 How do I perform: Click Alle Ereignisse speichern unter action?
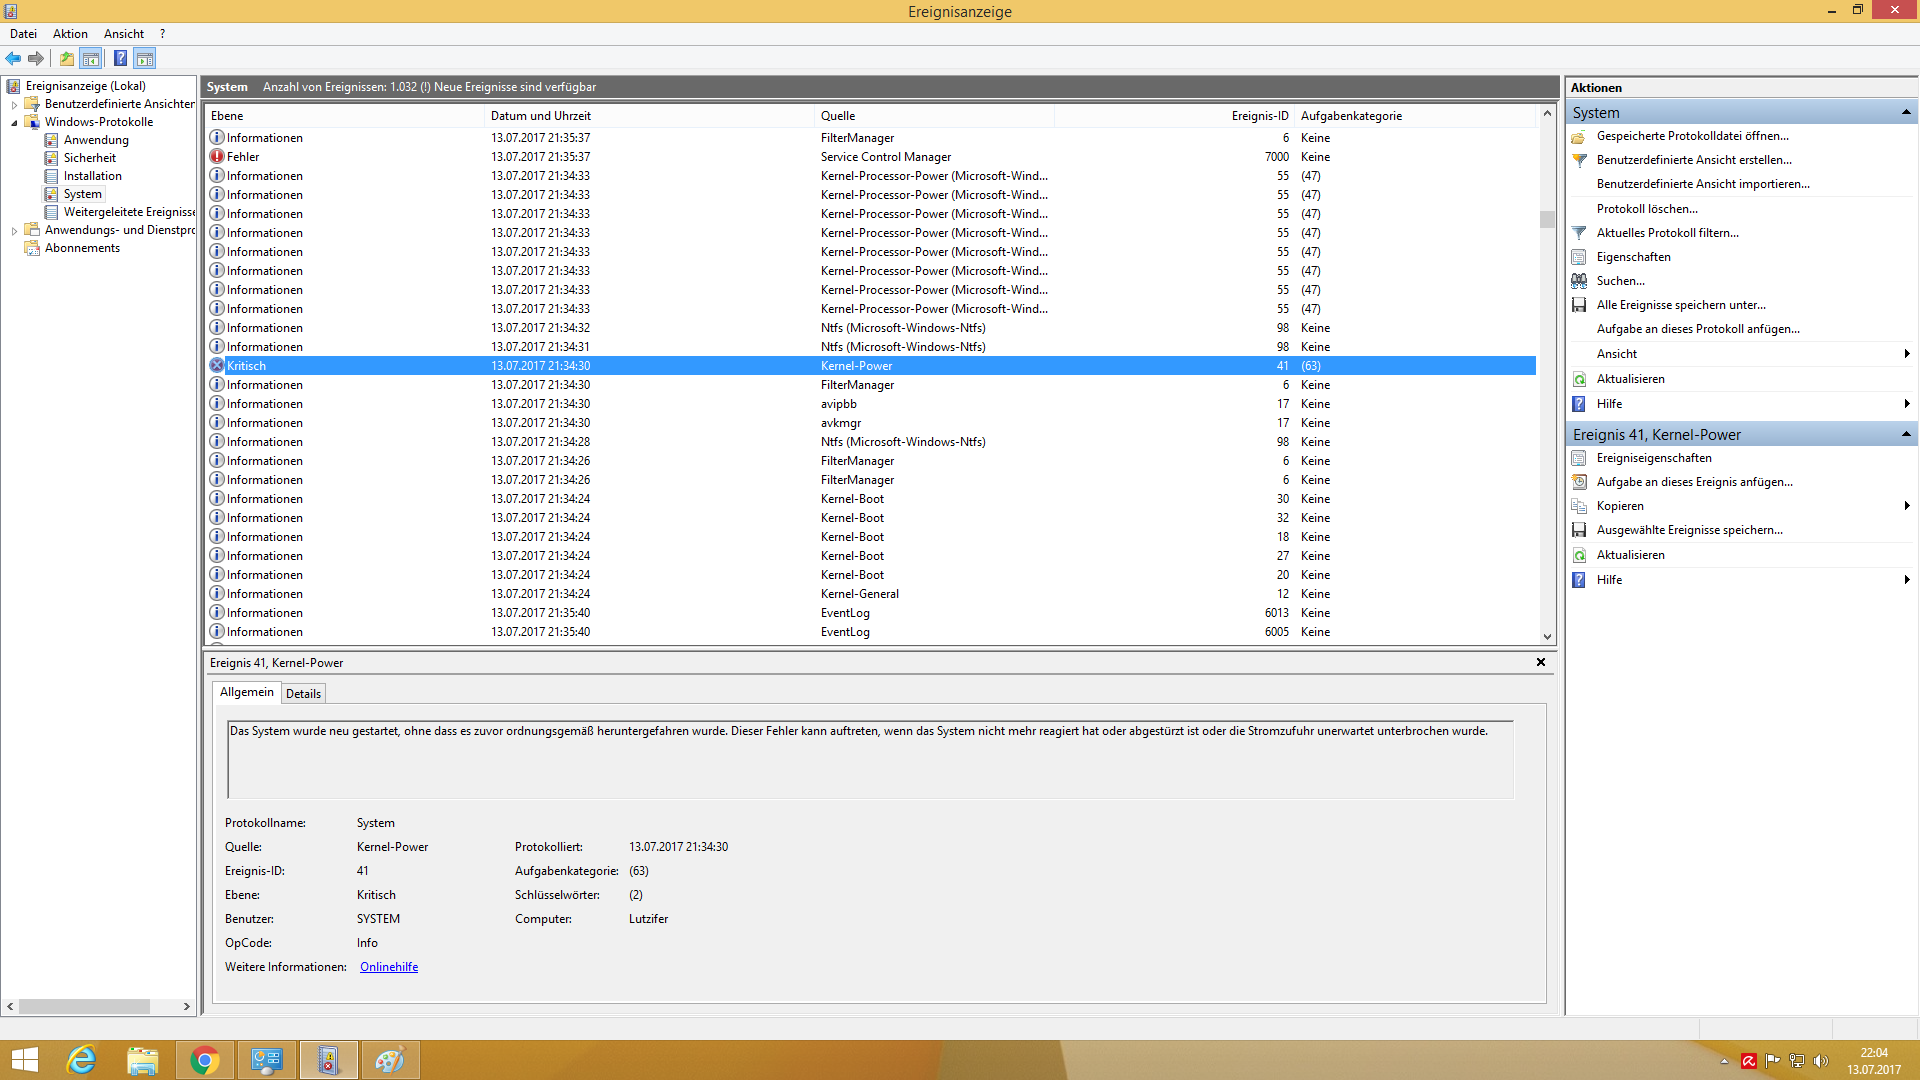tap(1680, 305)
